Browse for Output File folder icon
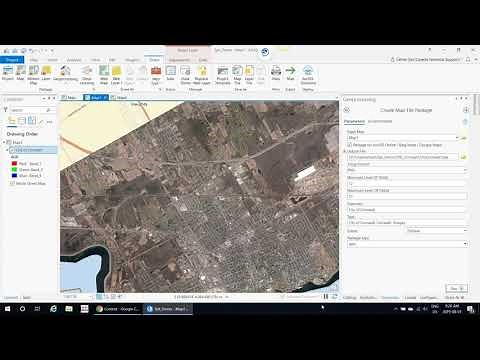480x360 pixels. [463, 157]
